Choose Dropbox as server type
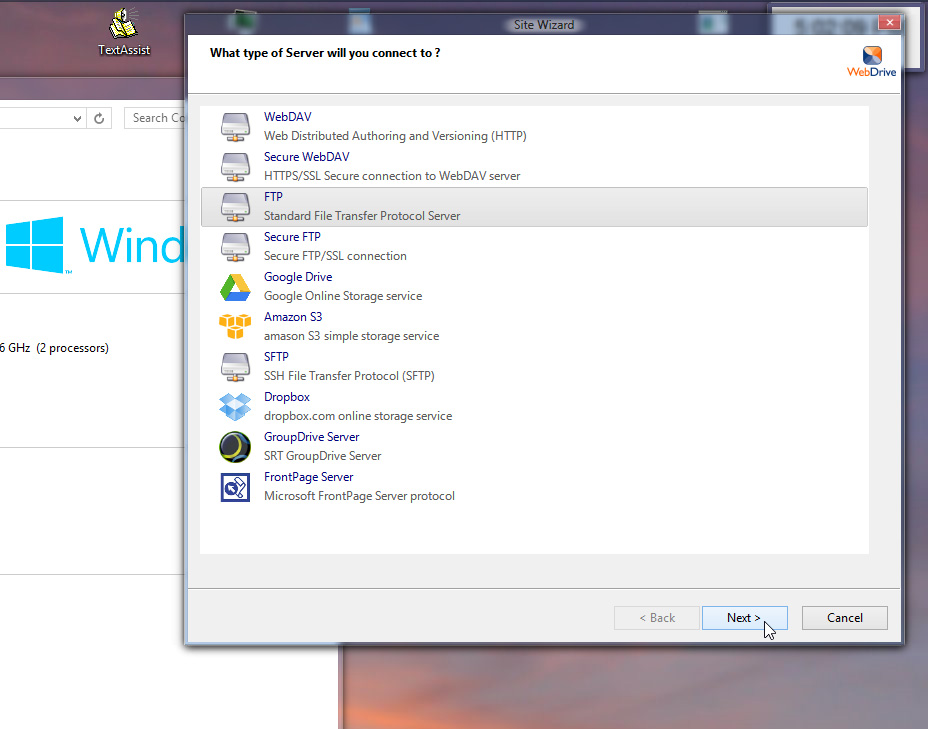Screen dimensions: 928x729 [x=286, y=397]
